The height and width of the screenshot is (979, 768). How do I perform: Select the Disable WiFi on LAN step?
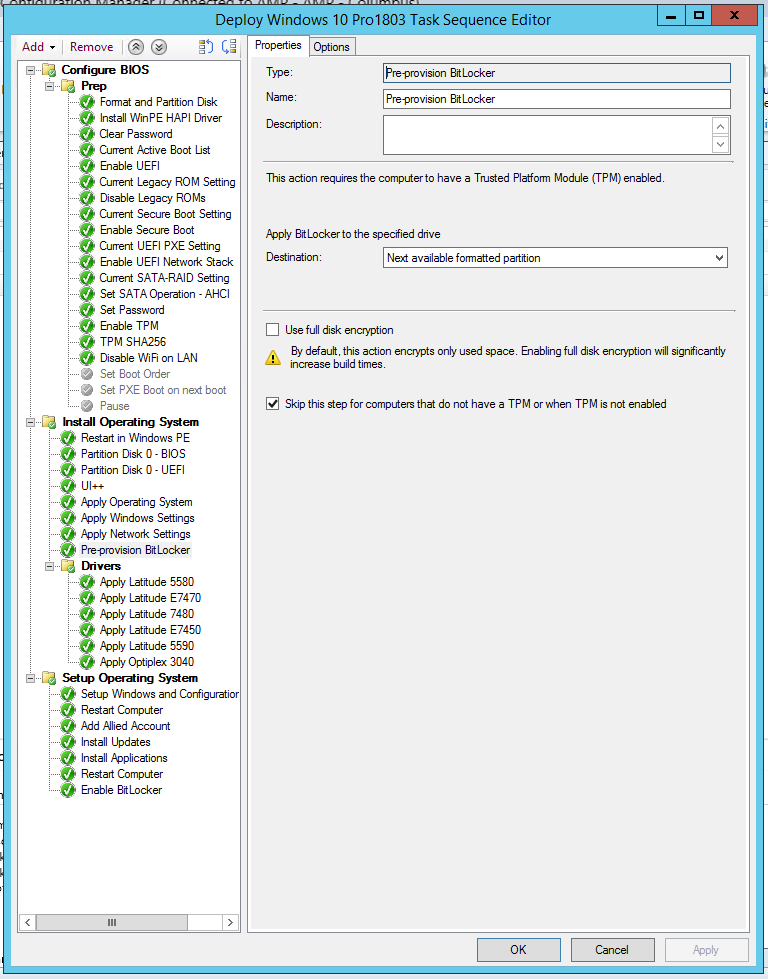pyautogui.click(x=149, y=358)
